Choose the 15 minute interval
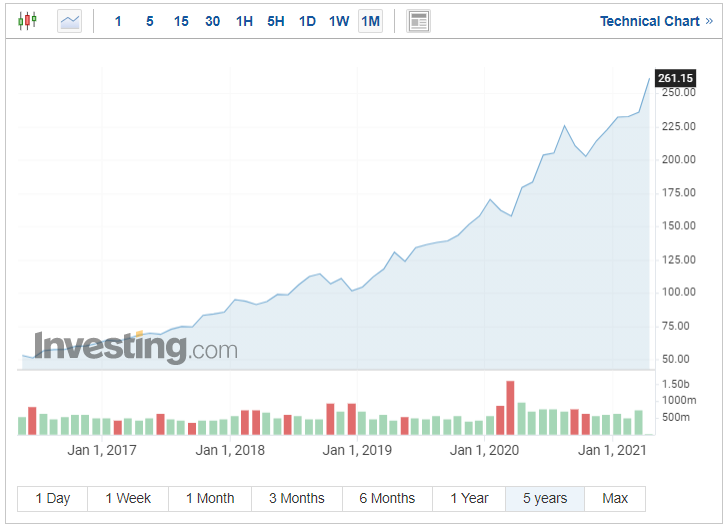Image resolution: width=728 pixels, height=527 pixels. point(181,21)
